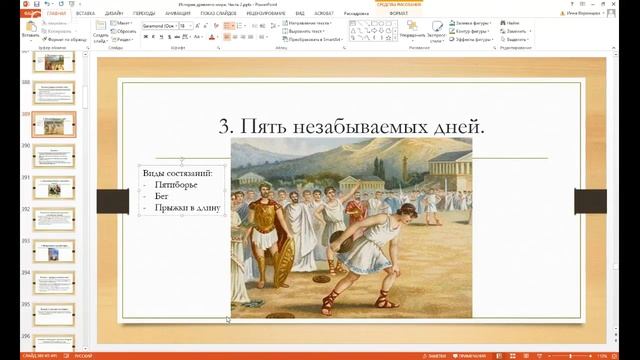This screenshot has width=640, height=360.
Task: Click the Redo/Repeat icon
Action: coord(61,4)
